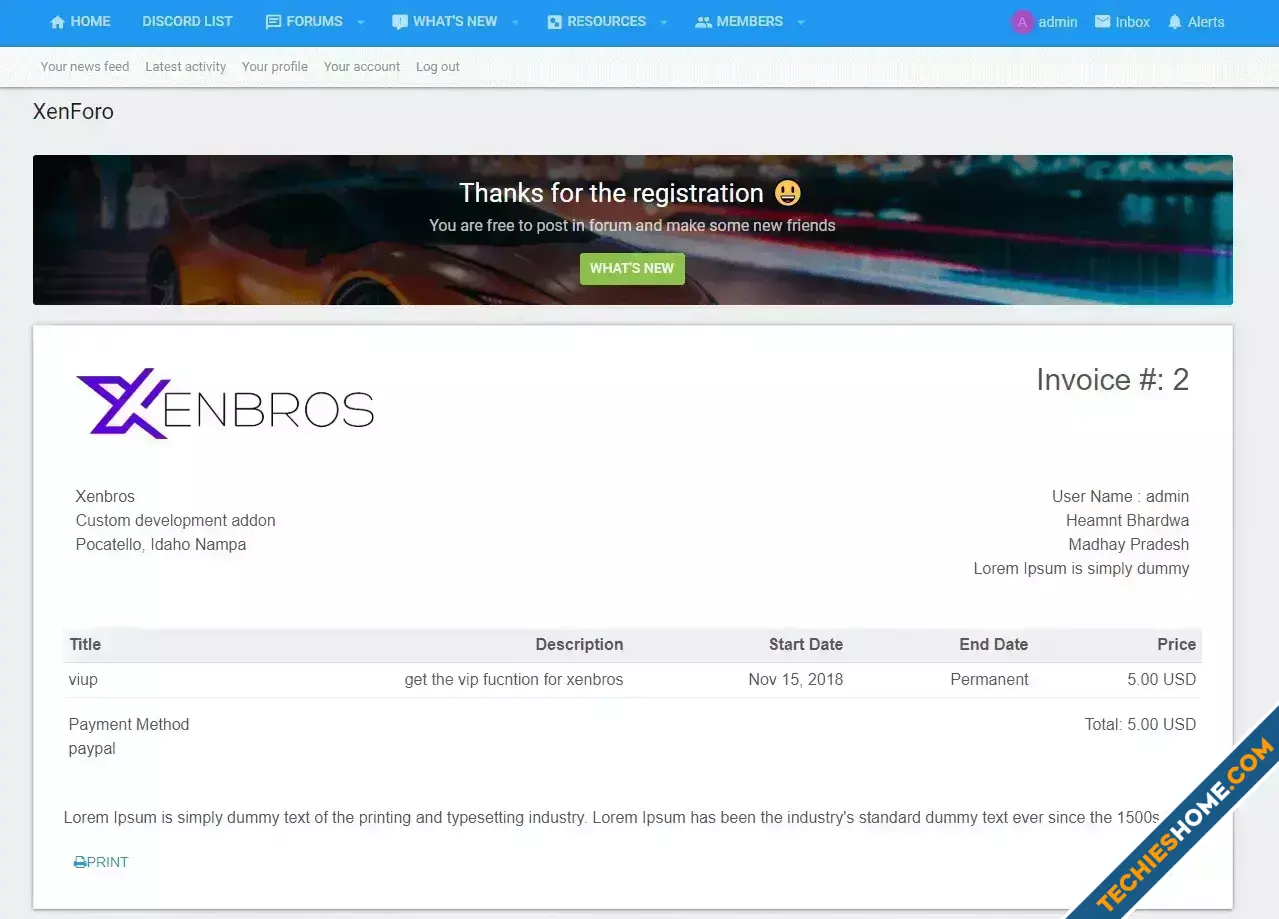
Task: Click the admin avatar circle
Action: pos(1022,22)
